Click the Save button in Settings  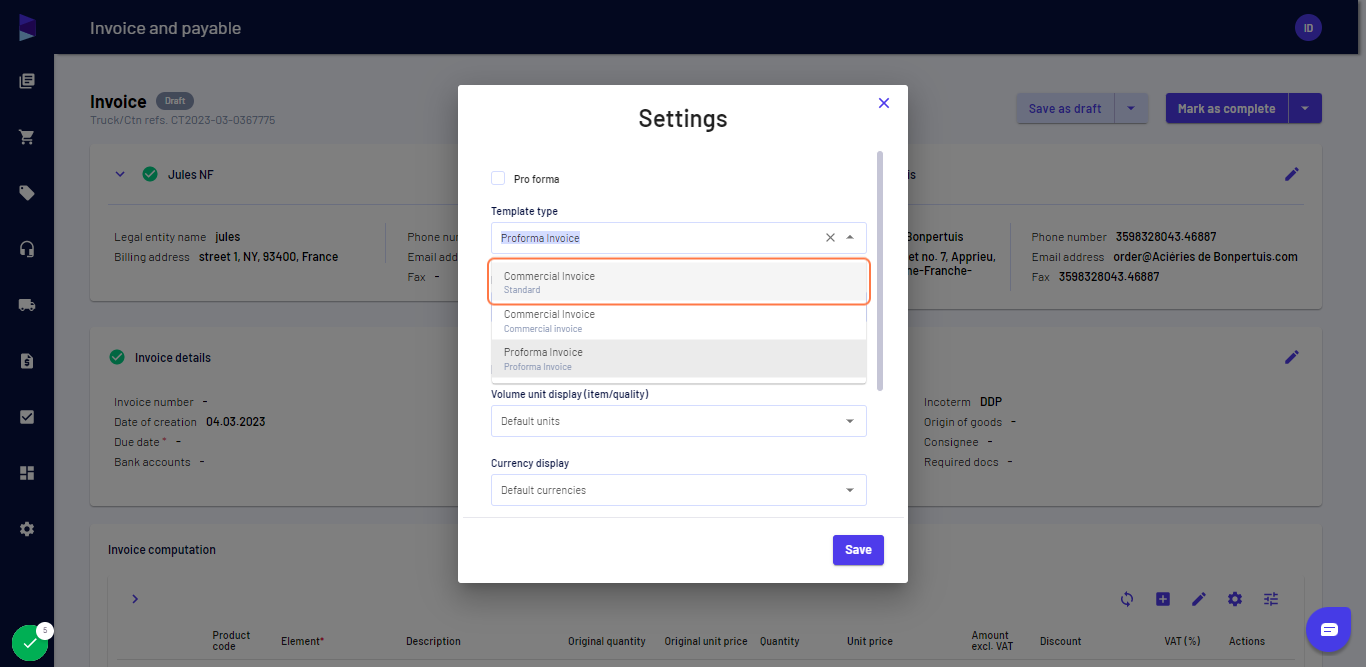[x=858, y=550]
